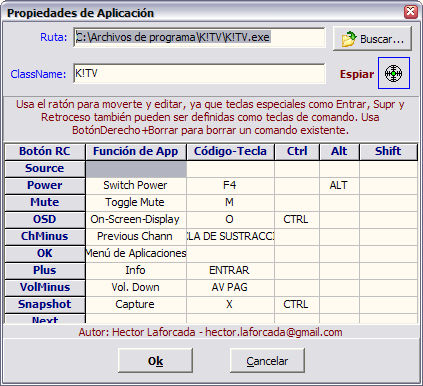Viewport: 423px width, 386px height.
Task: Click the Código-Tecla column header
Action: 230,152
